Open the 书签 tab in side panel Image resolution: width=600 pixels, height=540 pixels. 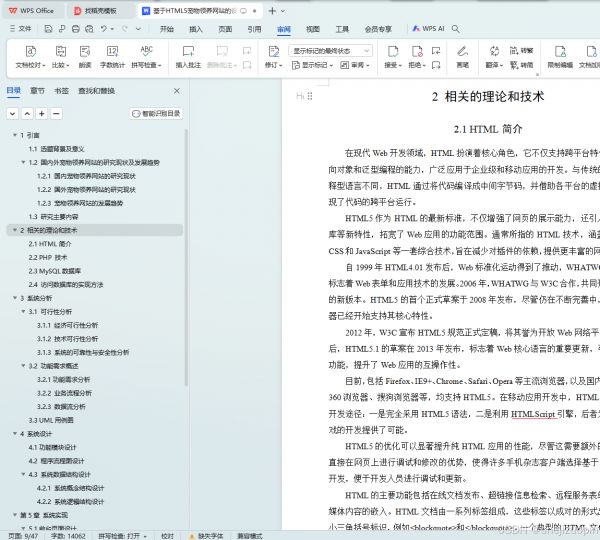[x=62, y=91]
